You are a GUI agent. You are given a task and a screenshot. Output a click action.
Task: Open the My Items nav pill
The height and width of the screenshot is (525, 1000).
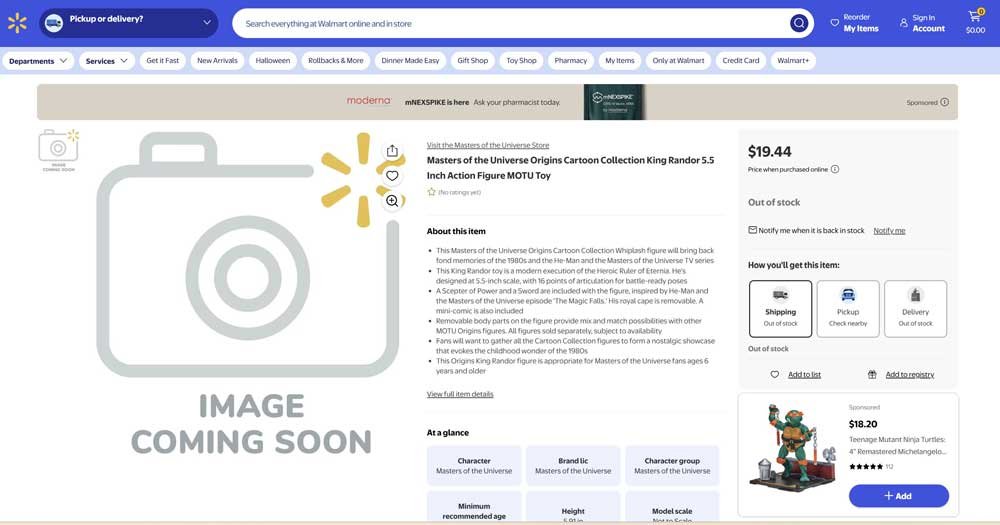(x=620, y=61)
